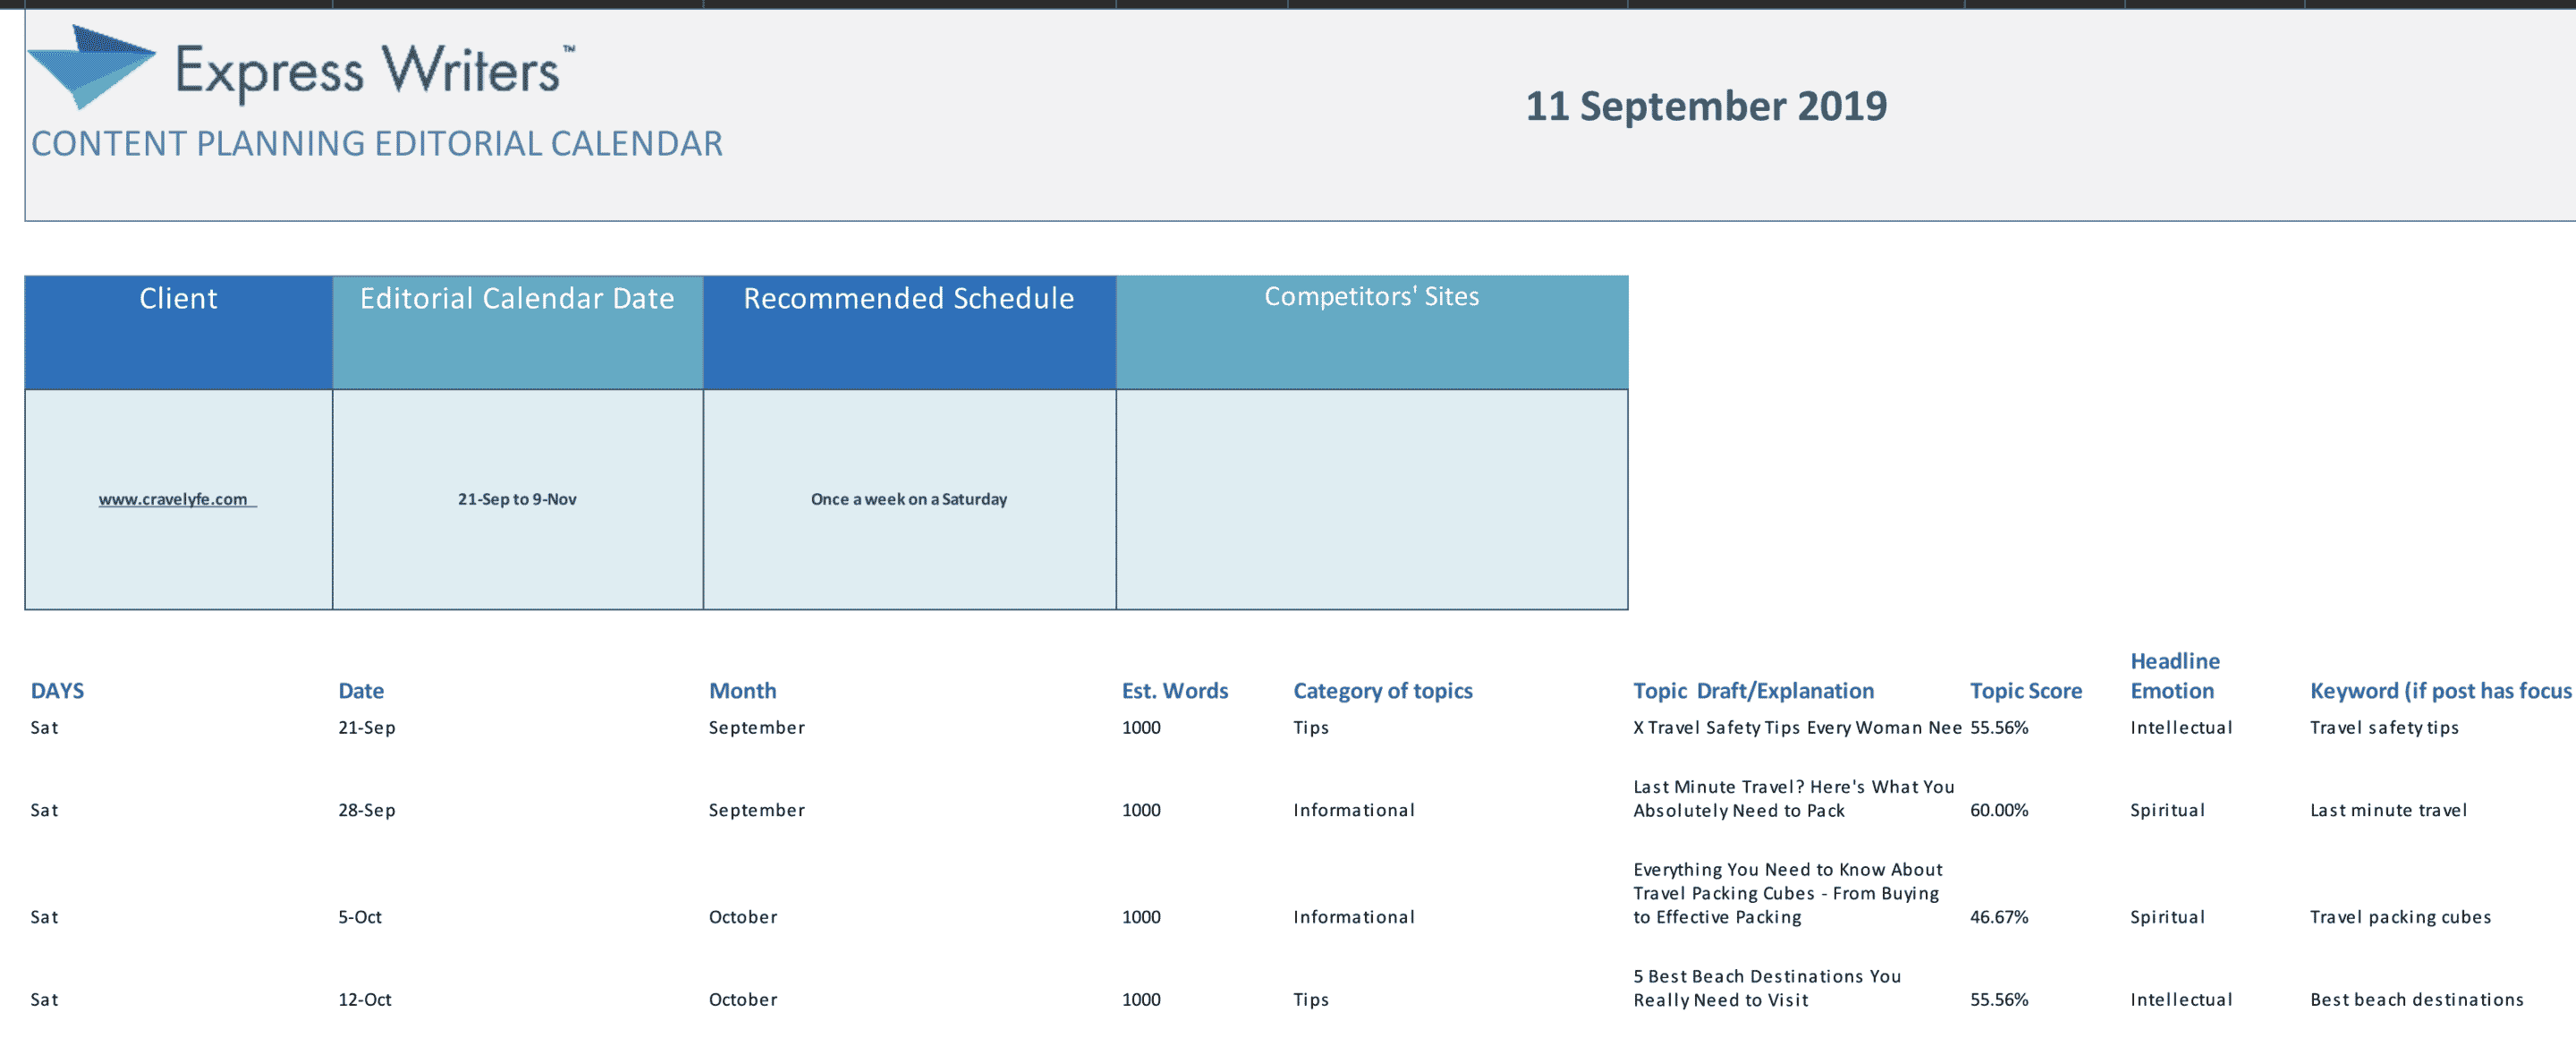Click the DAYS column heading
The height and width of the screenshot is (1038, 2576).
[57, 691]
